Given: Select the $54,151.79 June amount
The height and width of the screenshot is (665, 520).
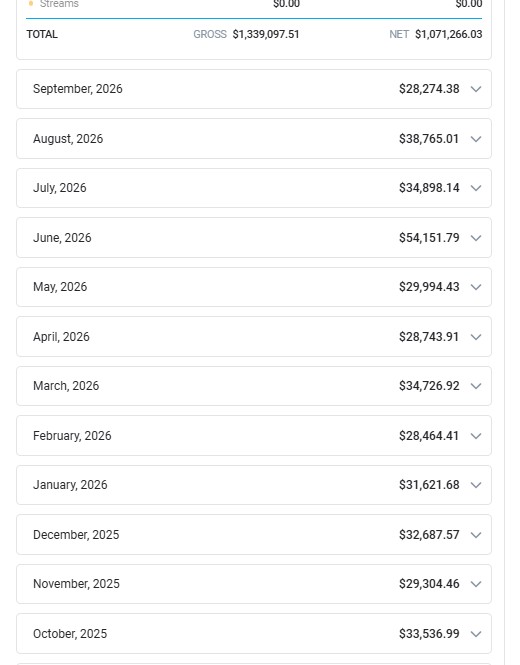Looking at the screenshot, I should click(429, 238).
